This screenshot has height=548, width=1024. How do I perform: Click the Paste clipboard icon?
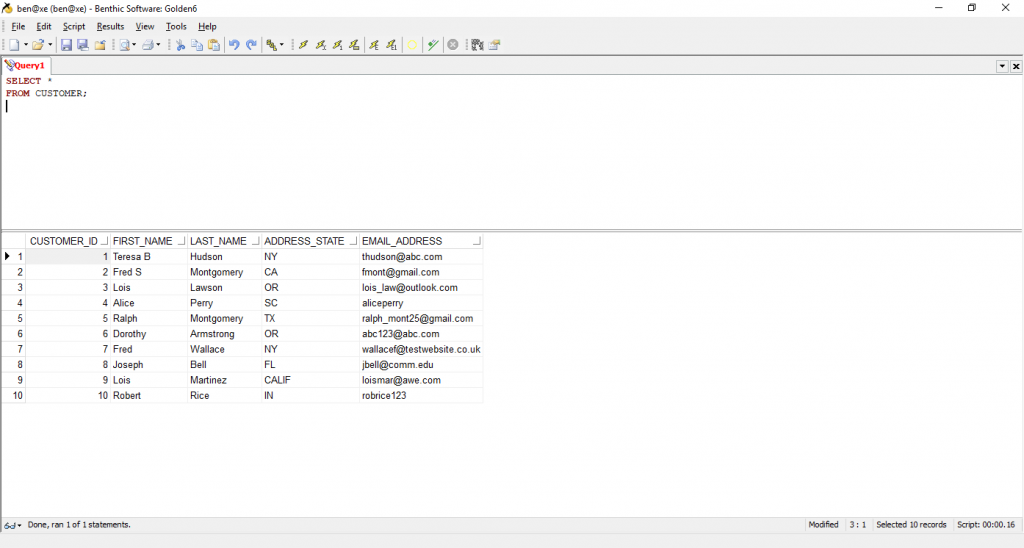point(213,45)
